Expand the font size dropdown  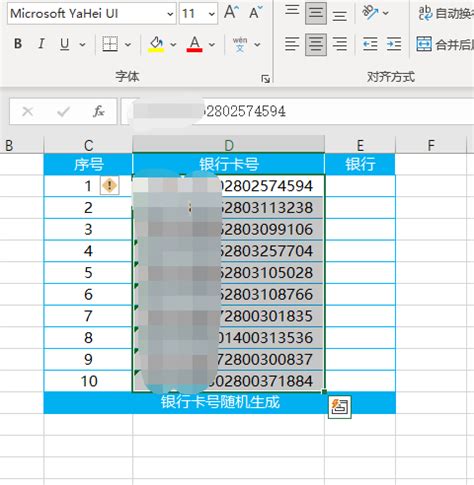tap(211, 14)
